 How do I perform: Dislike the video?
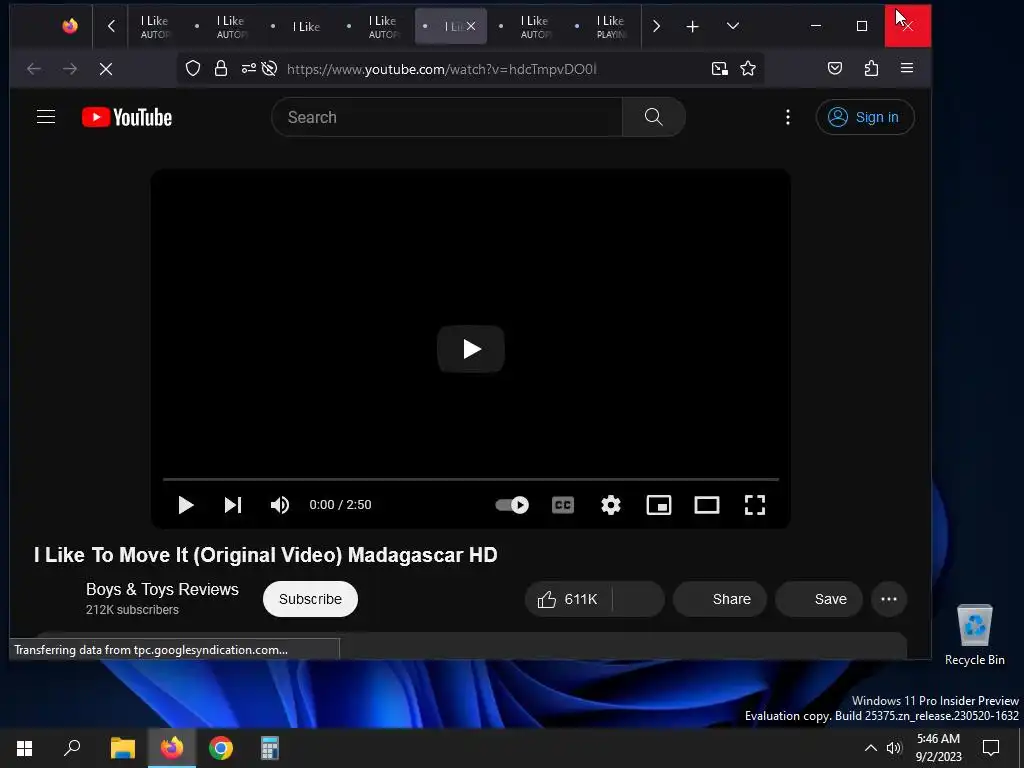click(638, 599)
